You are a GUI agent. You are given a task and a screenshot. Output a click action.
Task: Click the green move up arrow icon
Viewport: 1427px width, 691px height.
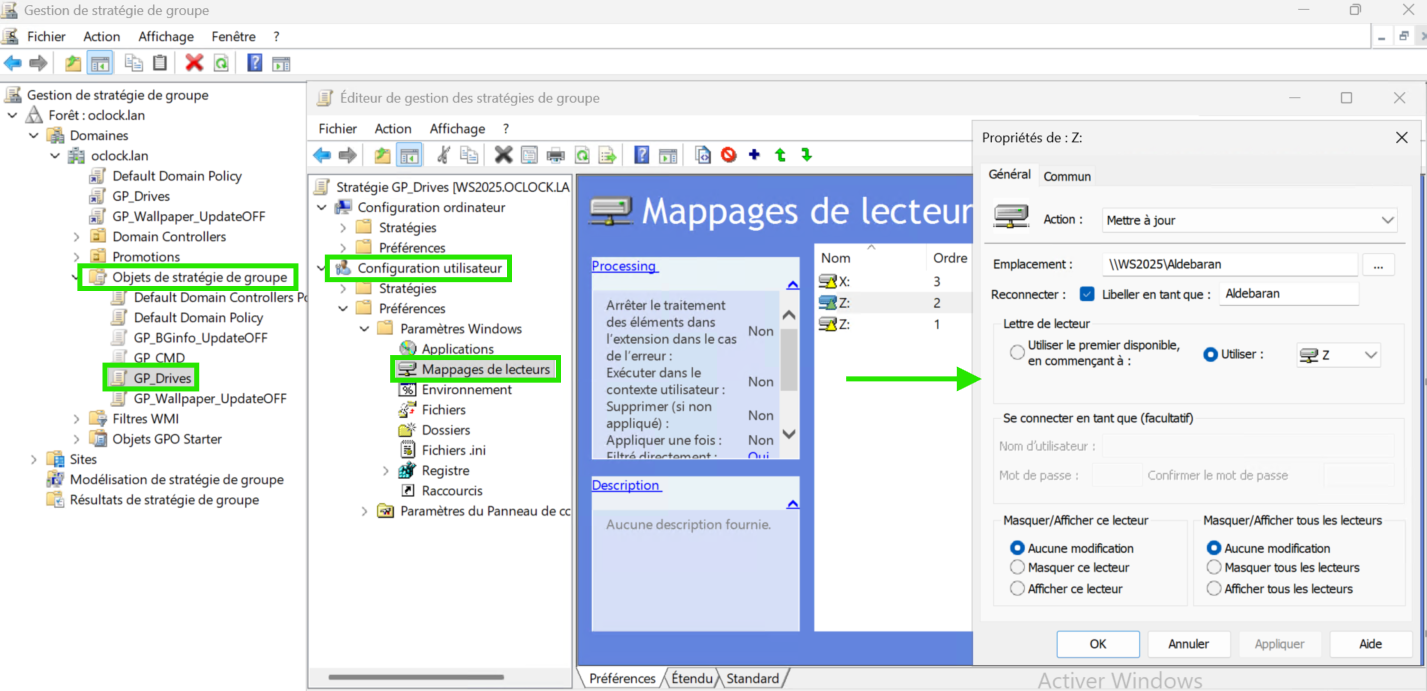[x=780, y=155]
